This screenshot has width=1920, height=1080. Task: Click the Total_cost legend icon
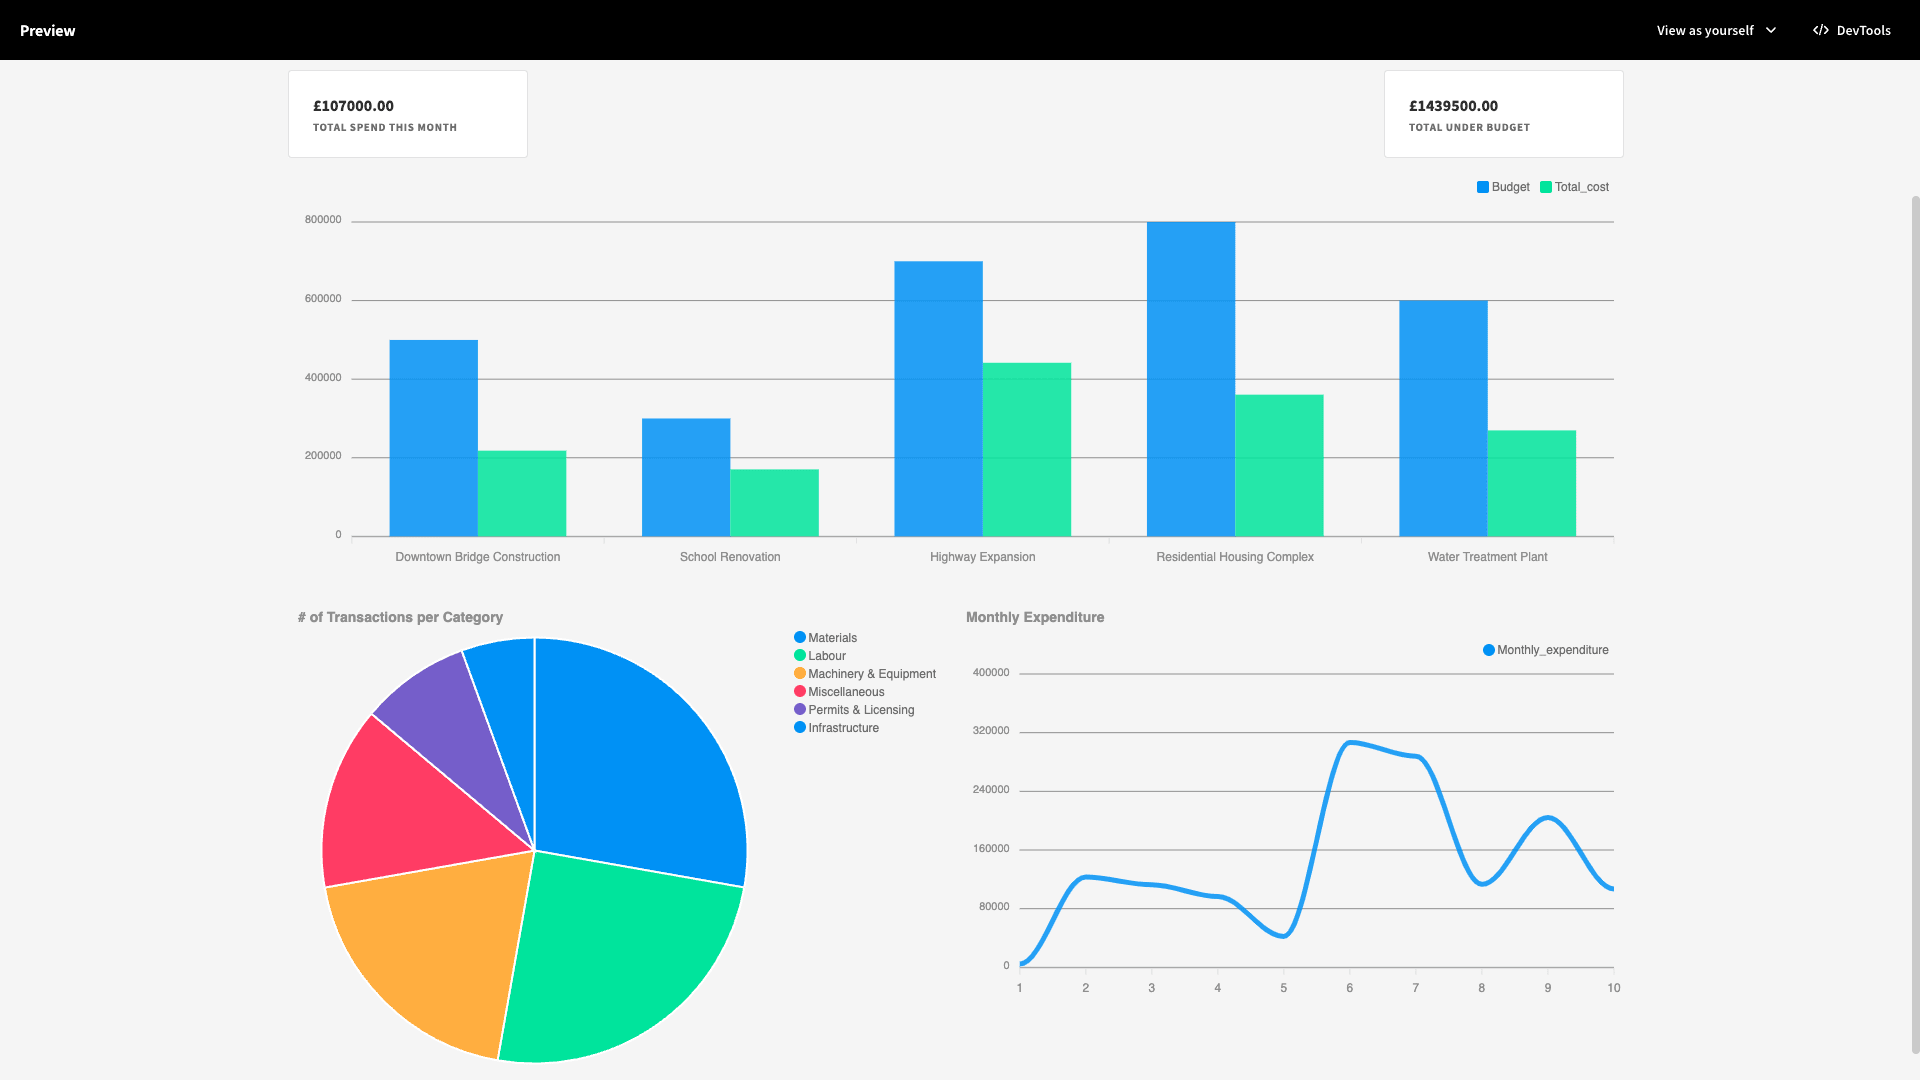click(1547, 187)
